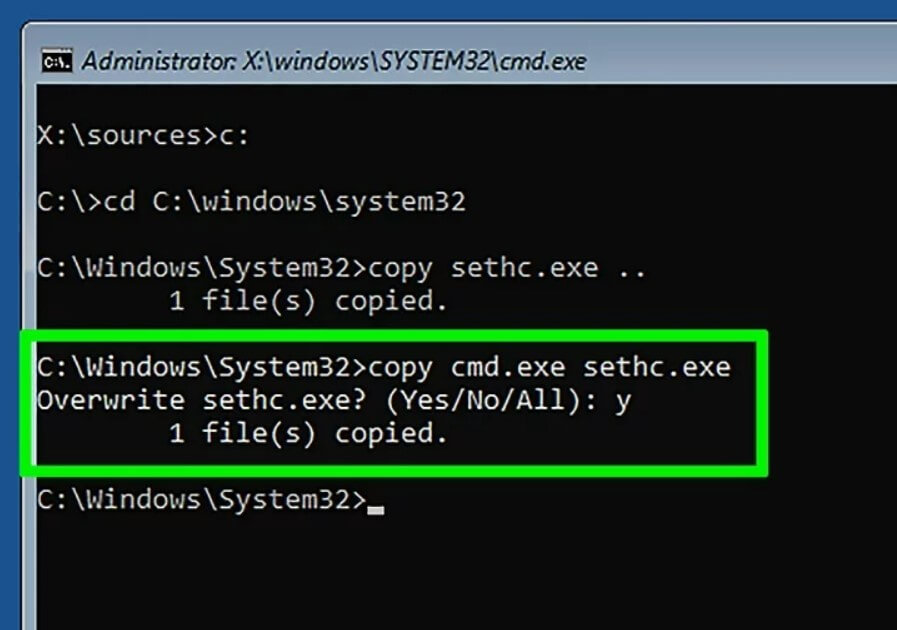Screen dimensions: 897x630
Task: Click the 'Overwrite sethc.exe?' prompt text
Action: (x=201, y=400)
